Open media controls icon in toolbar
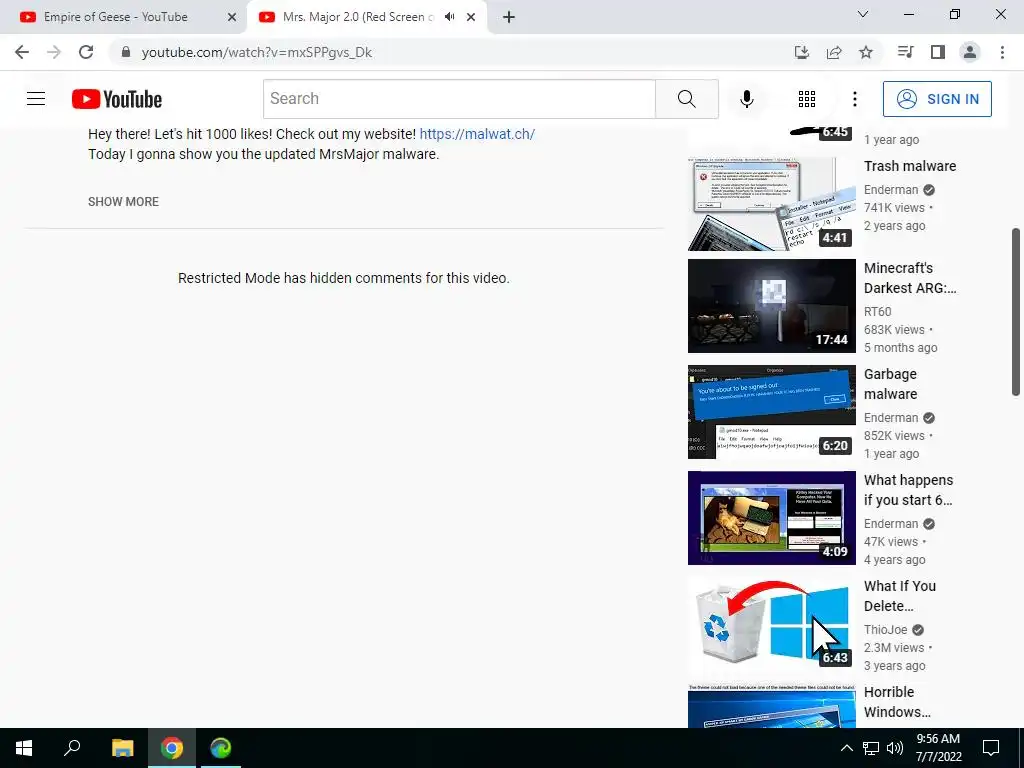1024x768 pixels. coord(905,52)
